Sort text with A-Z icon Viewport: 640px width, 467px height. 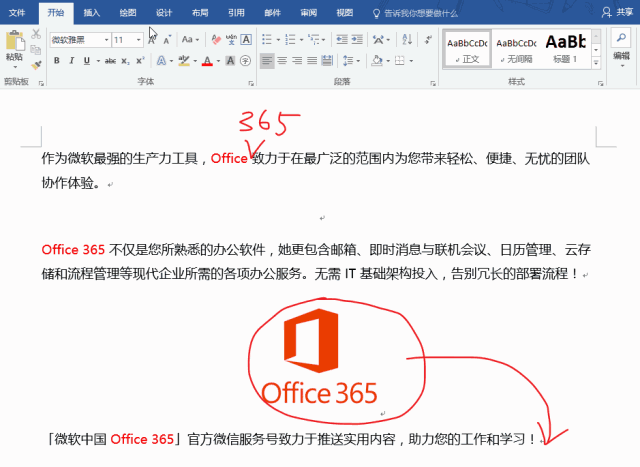(x=407, y=40)
